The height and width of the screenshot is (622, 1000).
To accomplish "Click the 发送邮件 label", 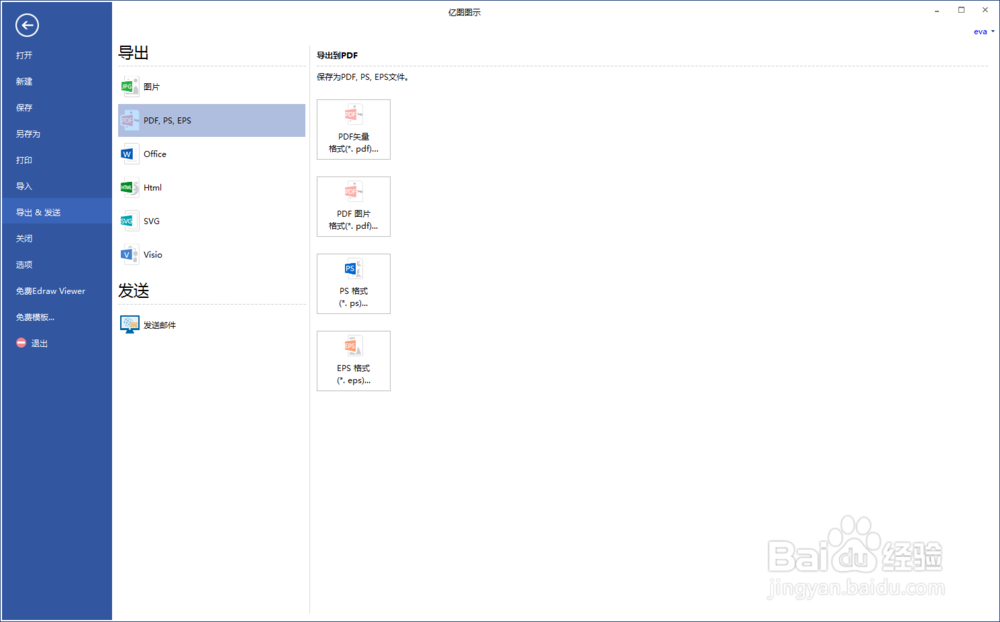I will coord(159,325).
